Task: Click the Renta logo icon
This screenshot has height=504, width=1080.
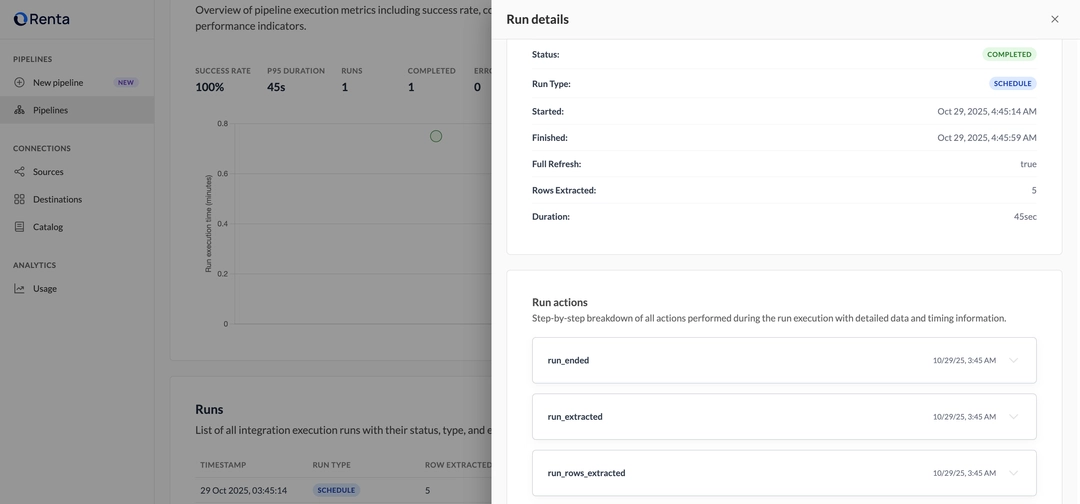Action: [x=20, y=19]
